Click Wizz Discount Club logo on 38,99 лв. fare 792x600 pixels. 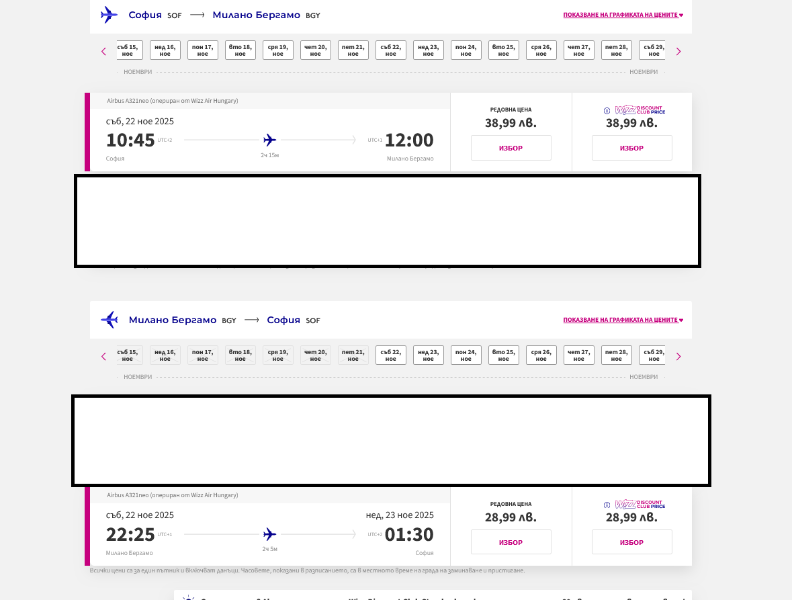[634, 110]
